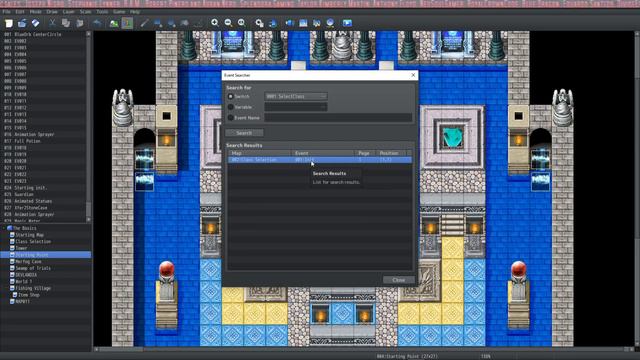
Task: Click the Copy toolbar icon
Action: point(66,23)
